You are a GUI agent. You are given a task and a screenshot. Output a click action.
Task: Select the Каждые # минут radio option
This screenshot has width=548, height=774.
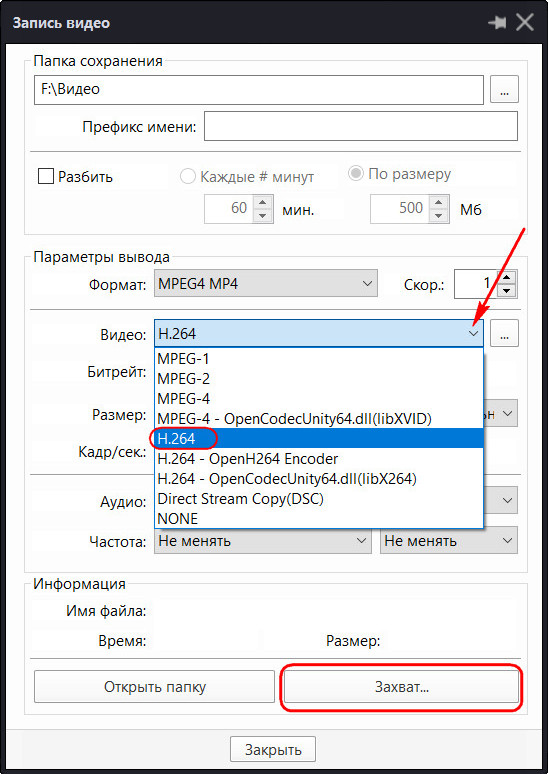click(x=188, y=176)
